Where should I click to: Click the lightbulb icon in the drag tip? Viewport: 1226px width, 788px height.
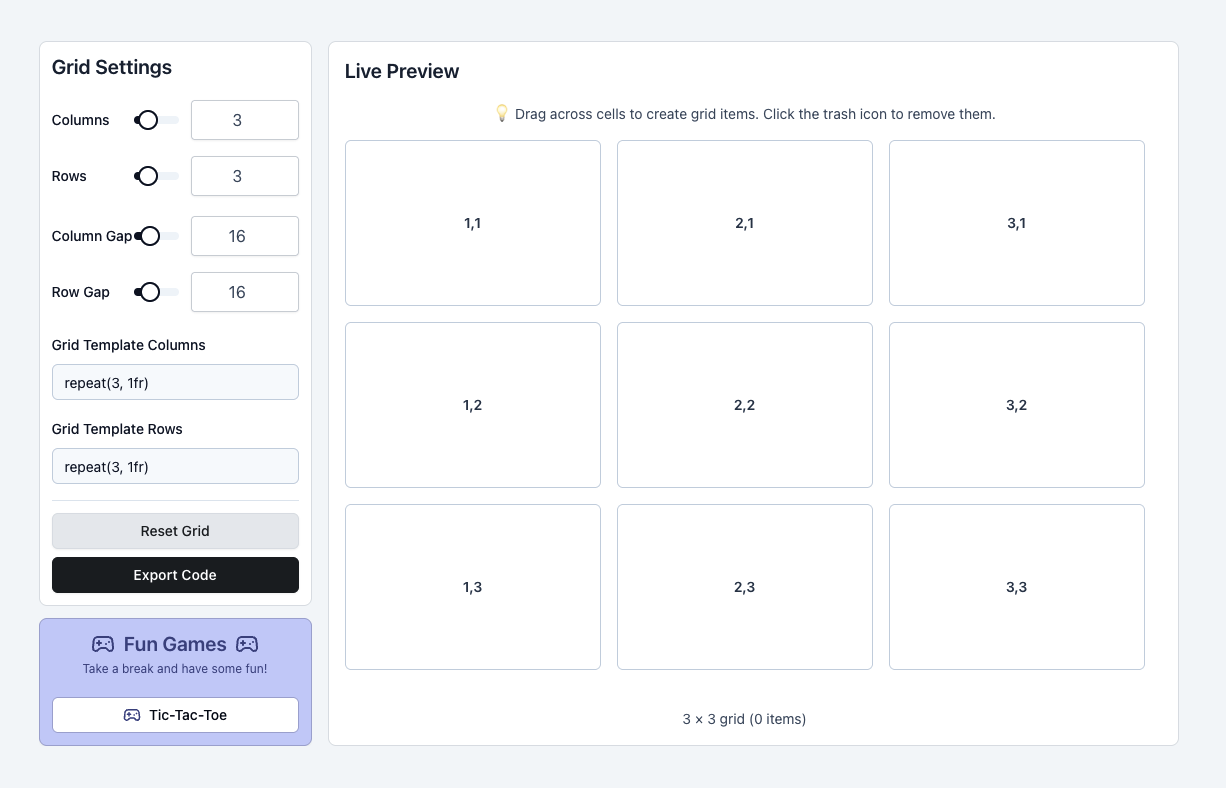point(501,113)
